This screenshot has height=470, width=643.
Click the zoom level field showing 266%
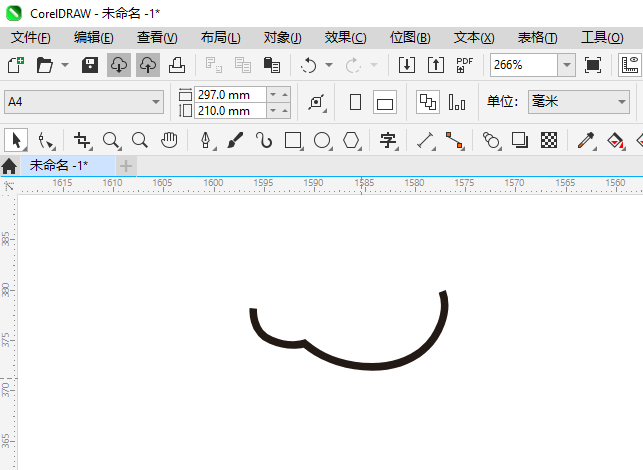coord(524,65)
